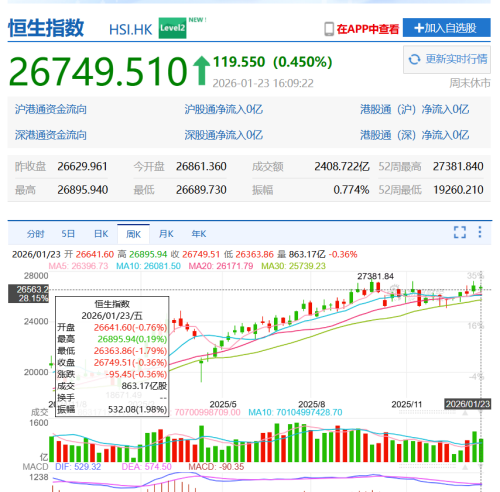The width and height of the screenshot is (500, 492).
Task: Click the refresh icon in 更新实时行情
Action: pyautogui.click(x=414, y=59)
